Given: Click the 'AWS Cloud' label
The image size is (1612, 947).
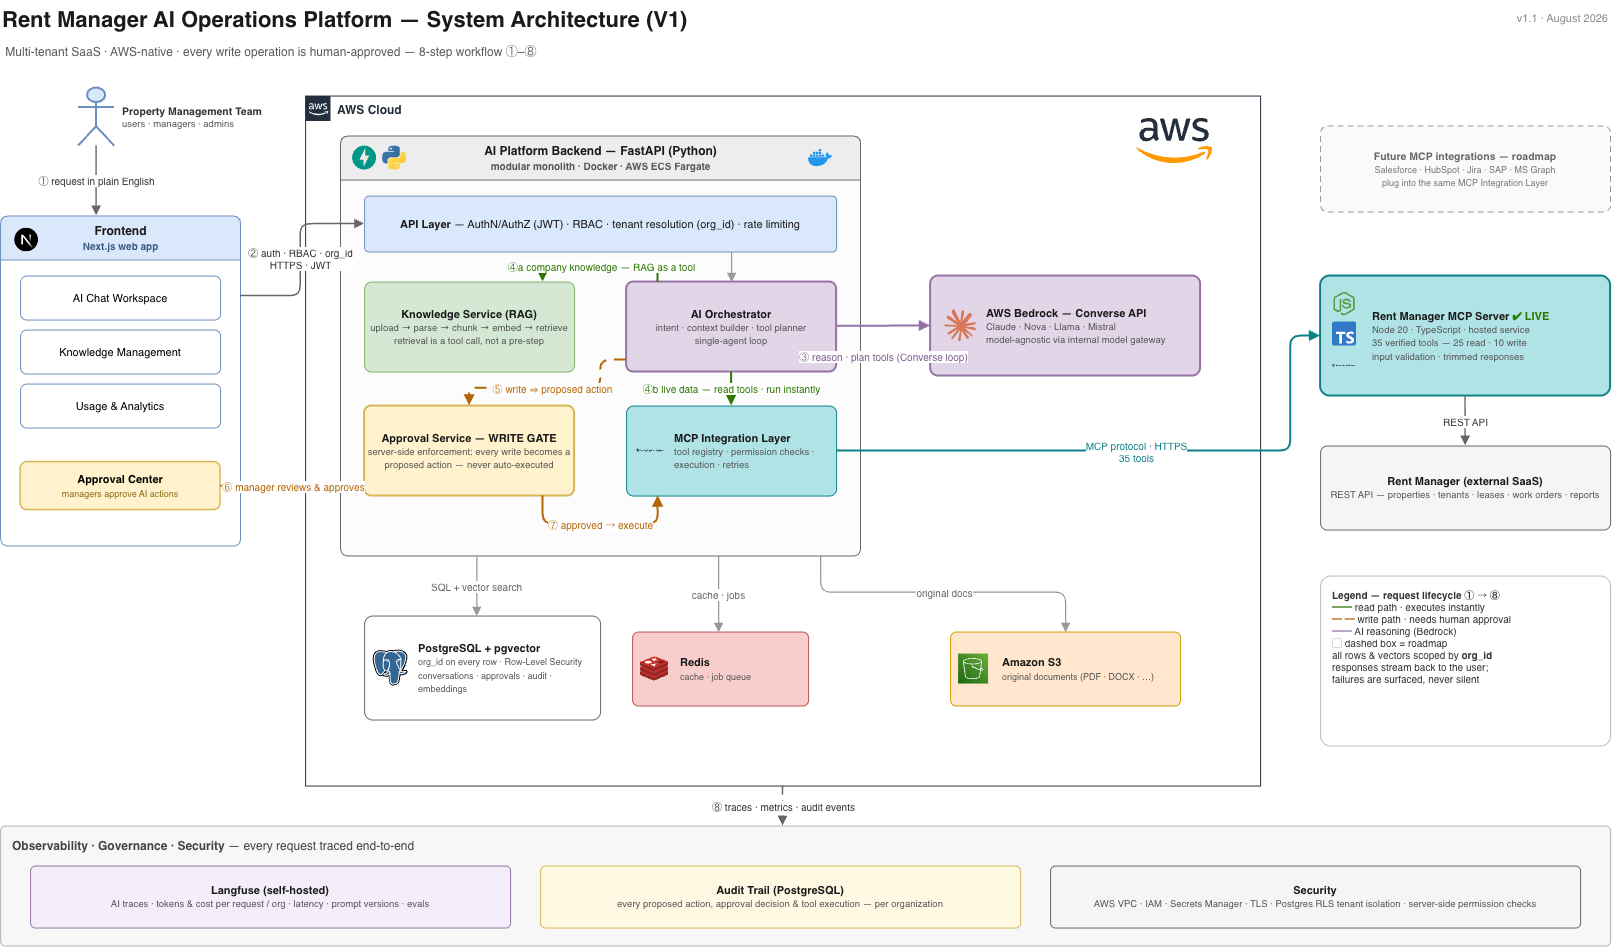Looking at the screenshot, I should (369, 110).
